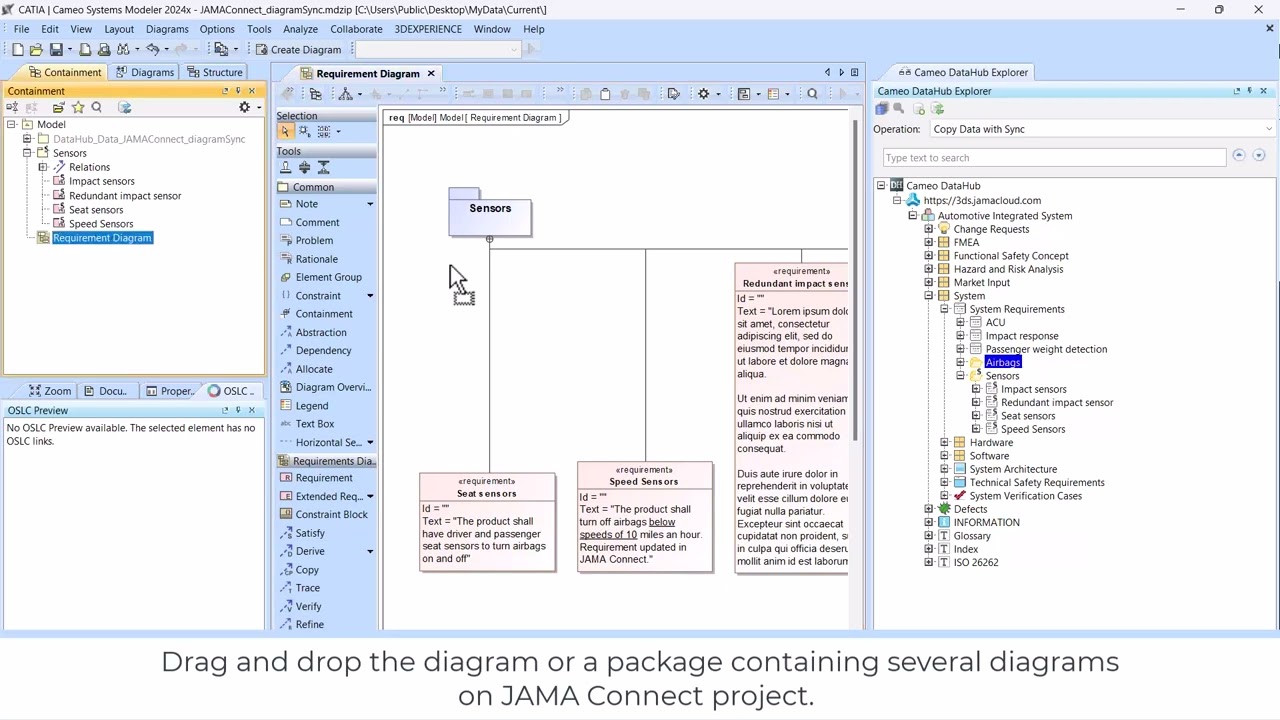This screenshot has height=720, width=1280.
Task: Expand the FMEA node in DataHub tree
Action: [x=929, y=242]
